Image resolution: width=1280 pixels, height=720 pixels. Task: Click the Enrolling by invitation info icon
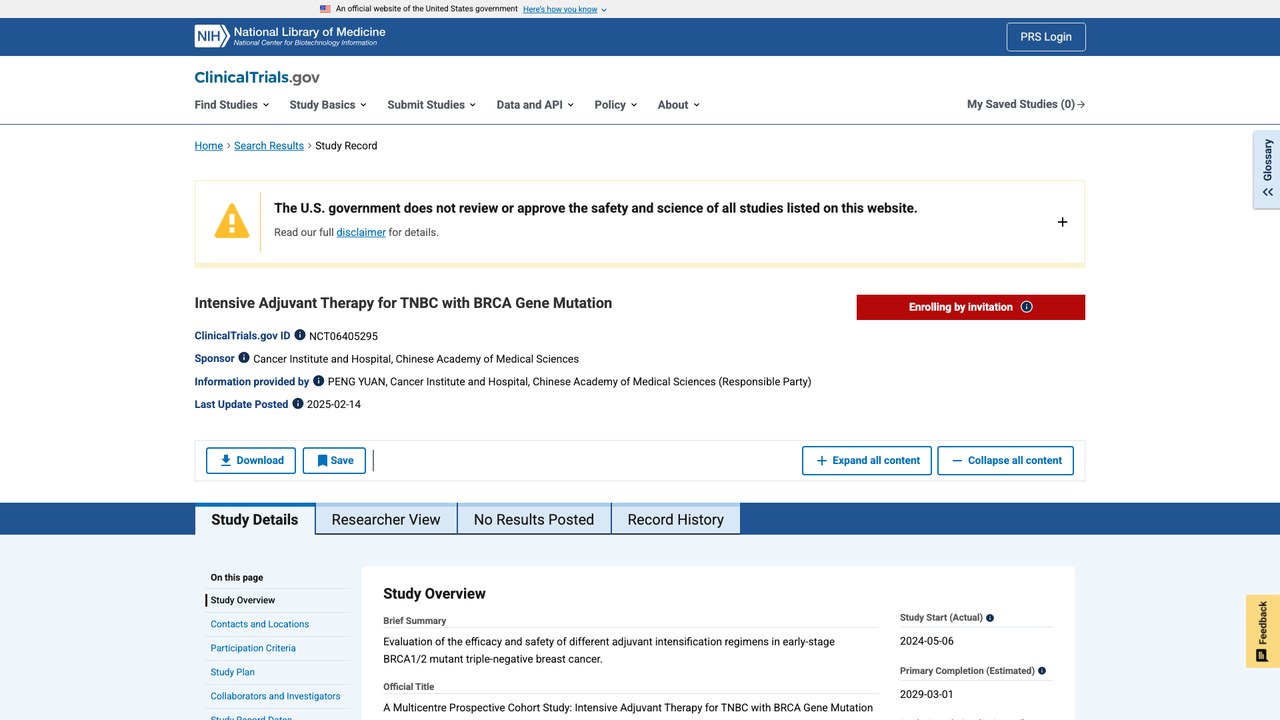1026,307
